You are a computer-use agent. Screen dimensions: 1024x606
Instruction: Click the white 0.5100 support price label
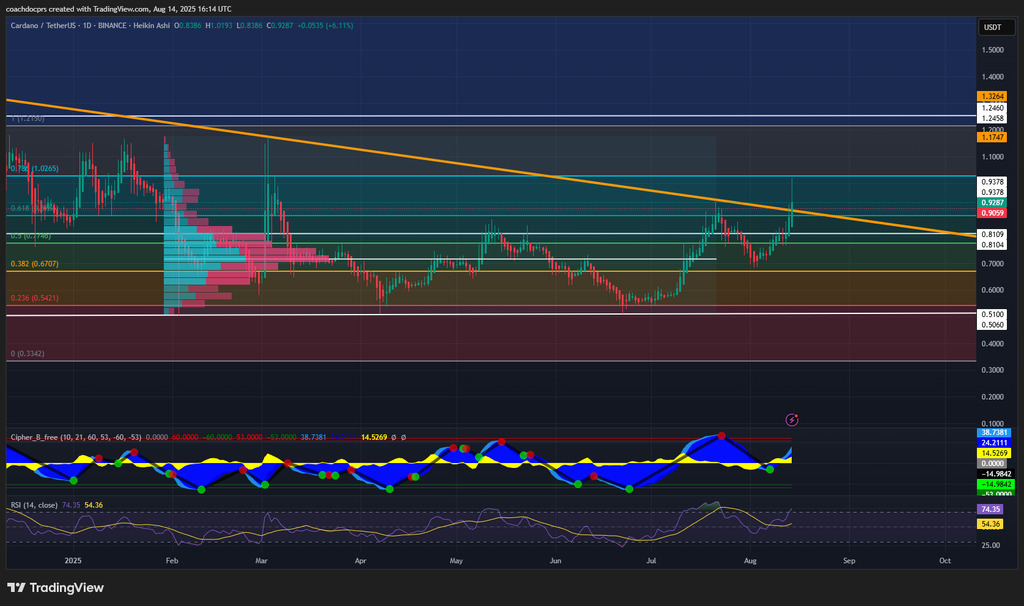[993, 313]
